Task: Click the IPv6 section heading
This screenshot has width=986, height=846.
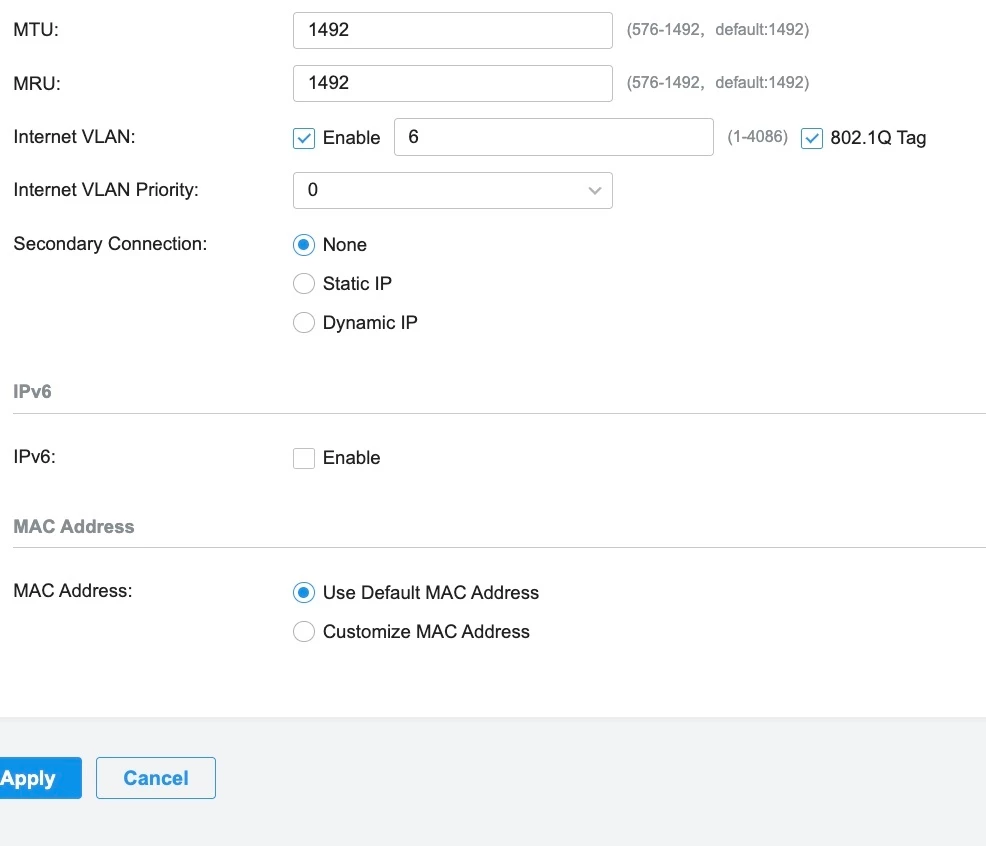Action: pos(32,391)
